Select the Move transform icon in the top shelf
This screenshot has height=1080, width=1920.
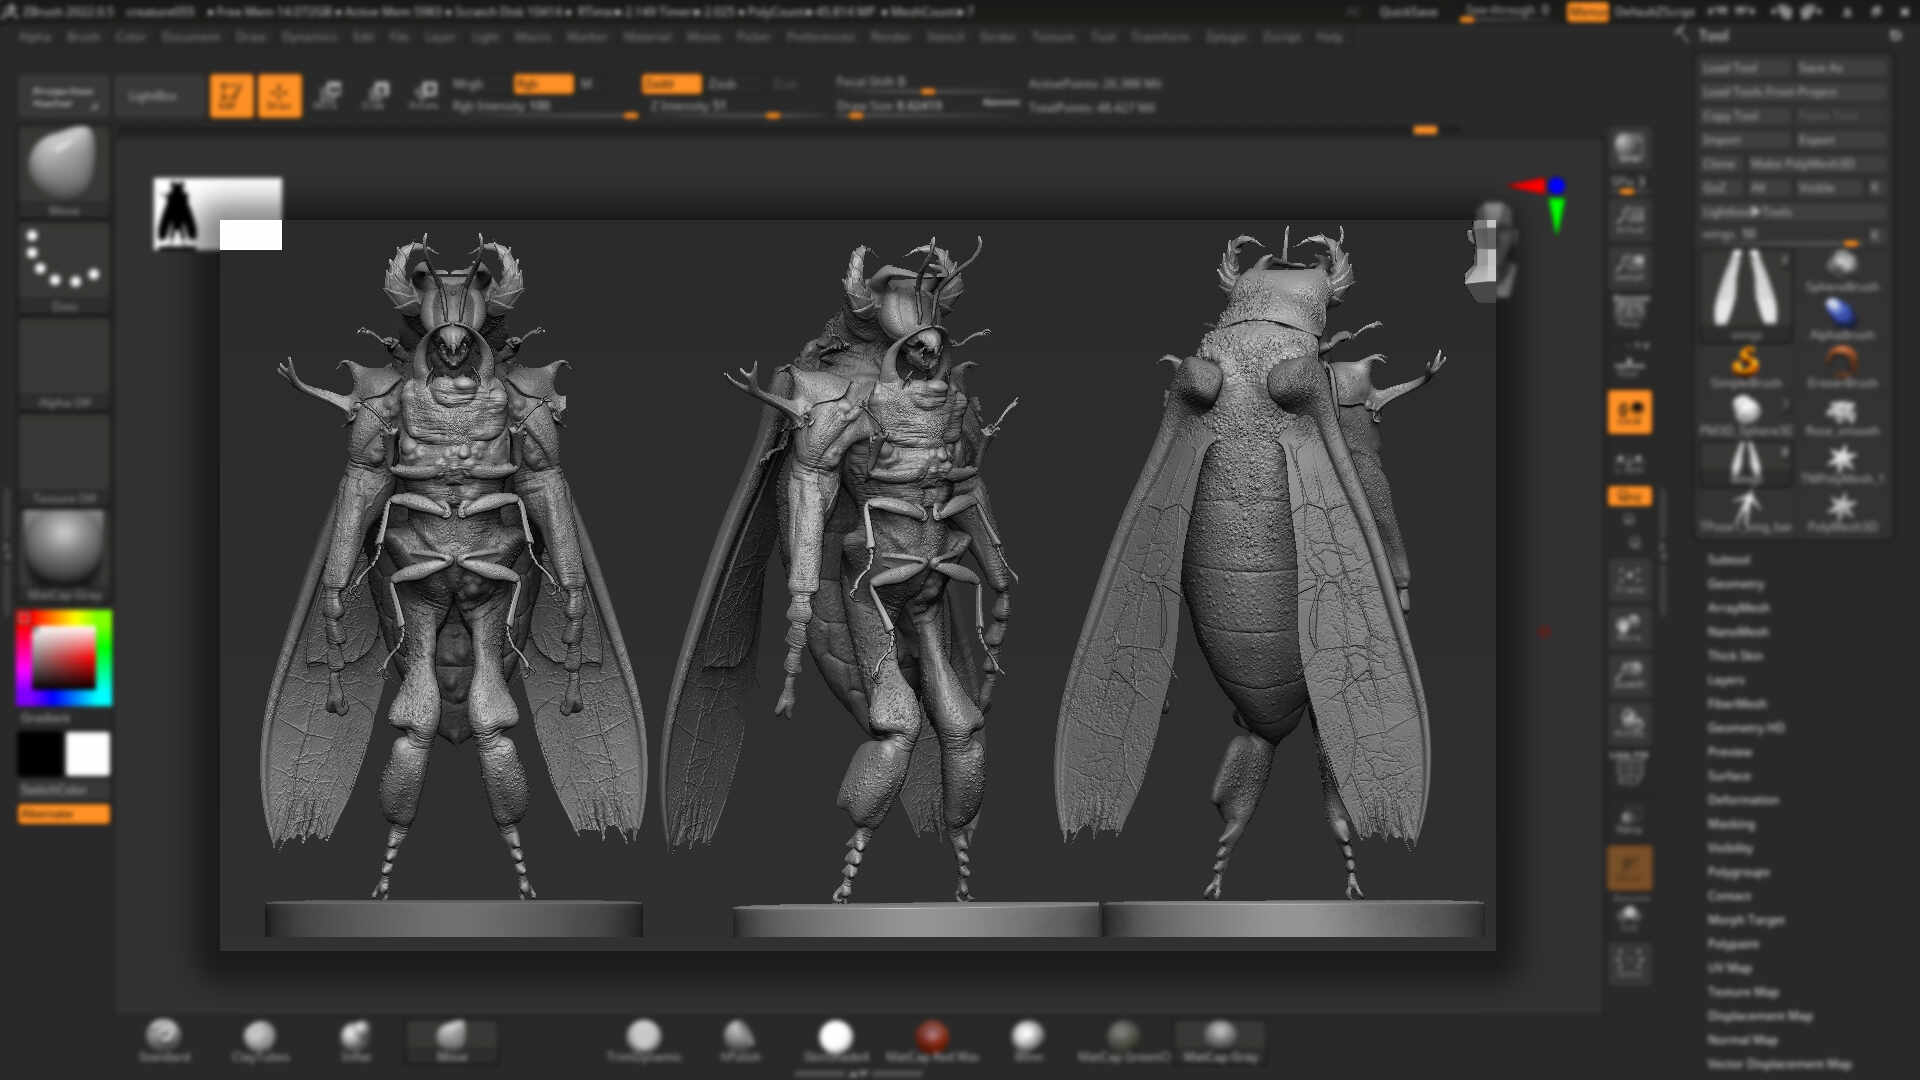(327, 96)
